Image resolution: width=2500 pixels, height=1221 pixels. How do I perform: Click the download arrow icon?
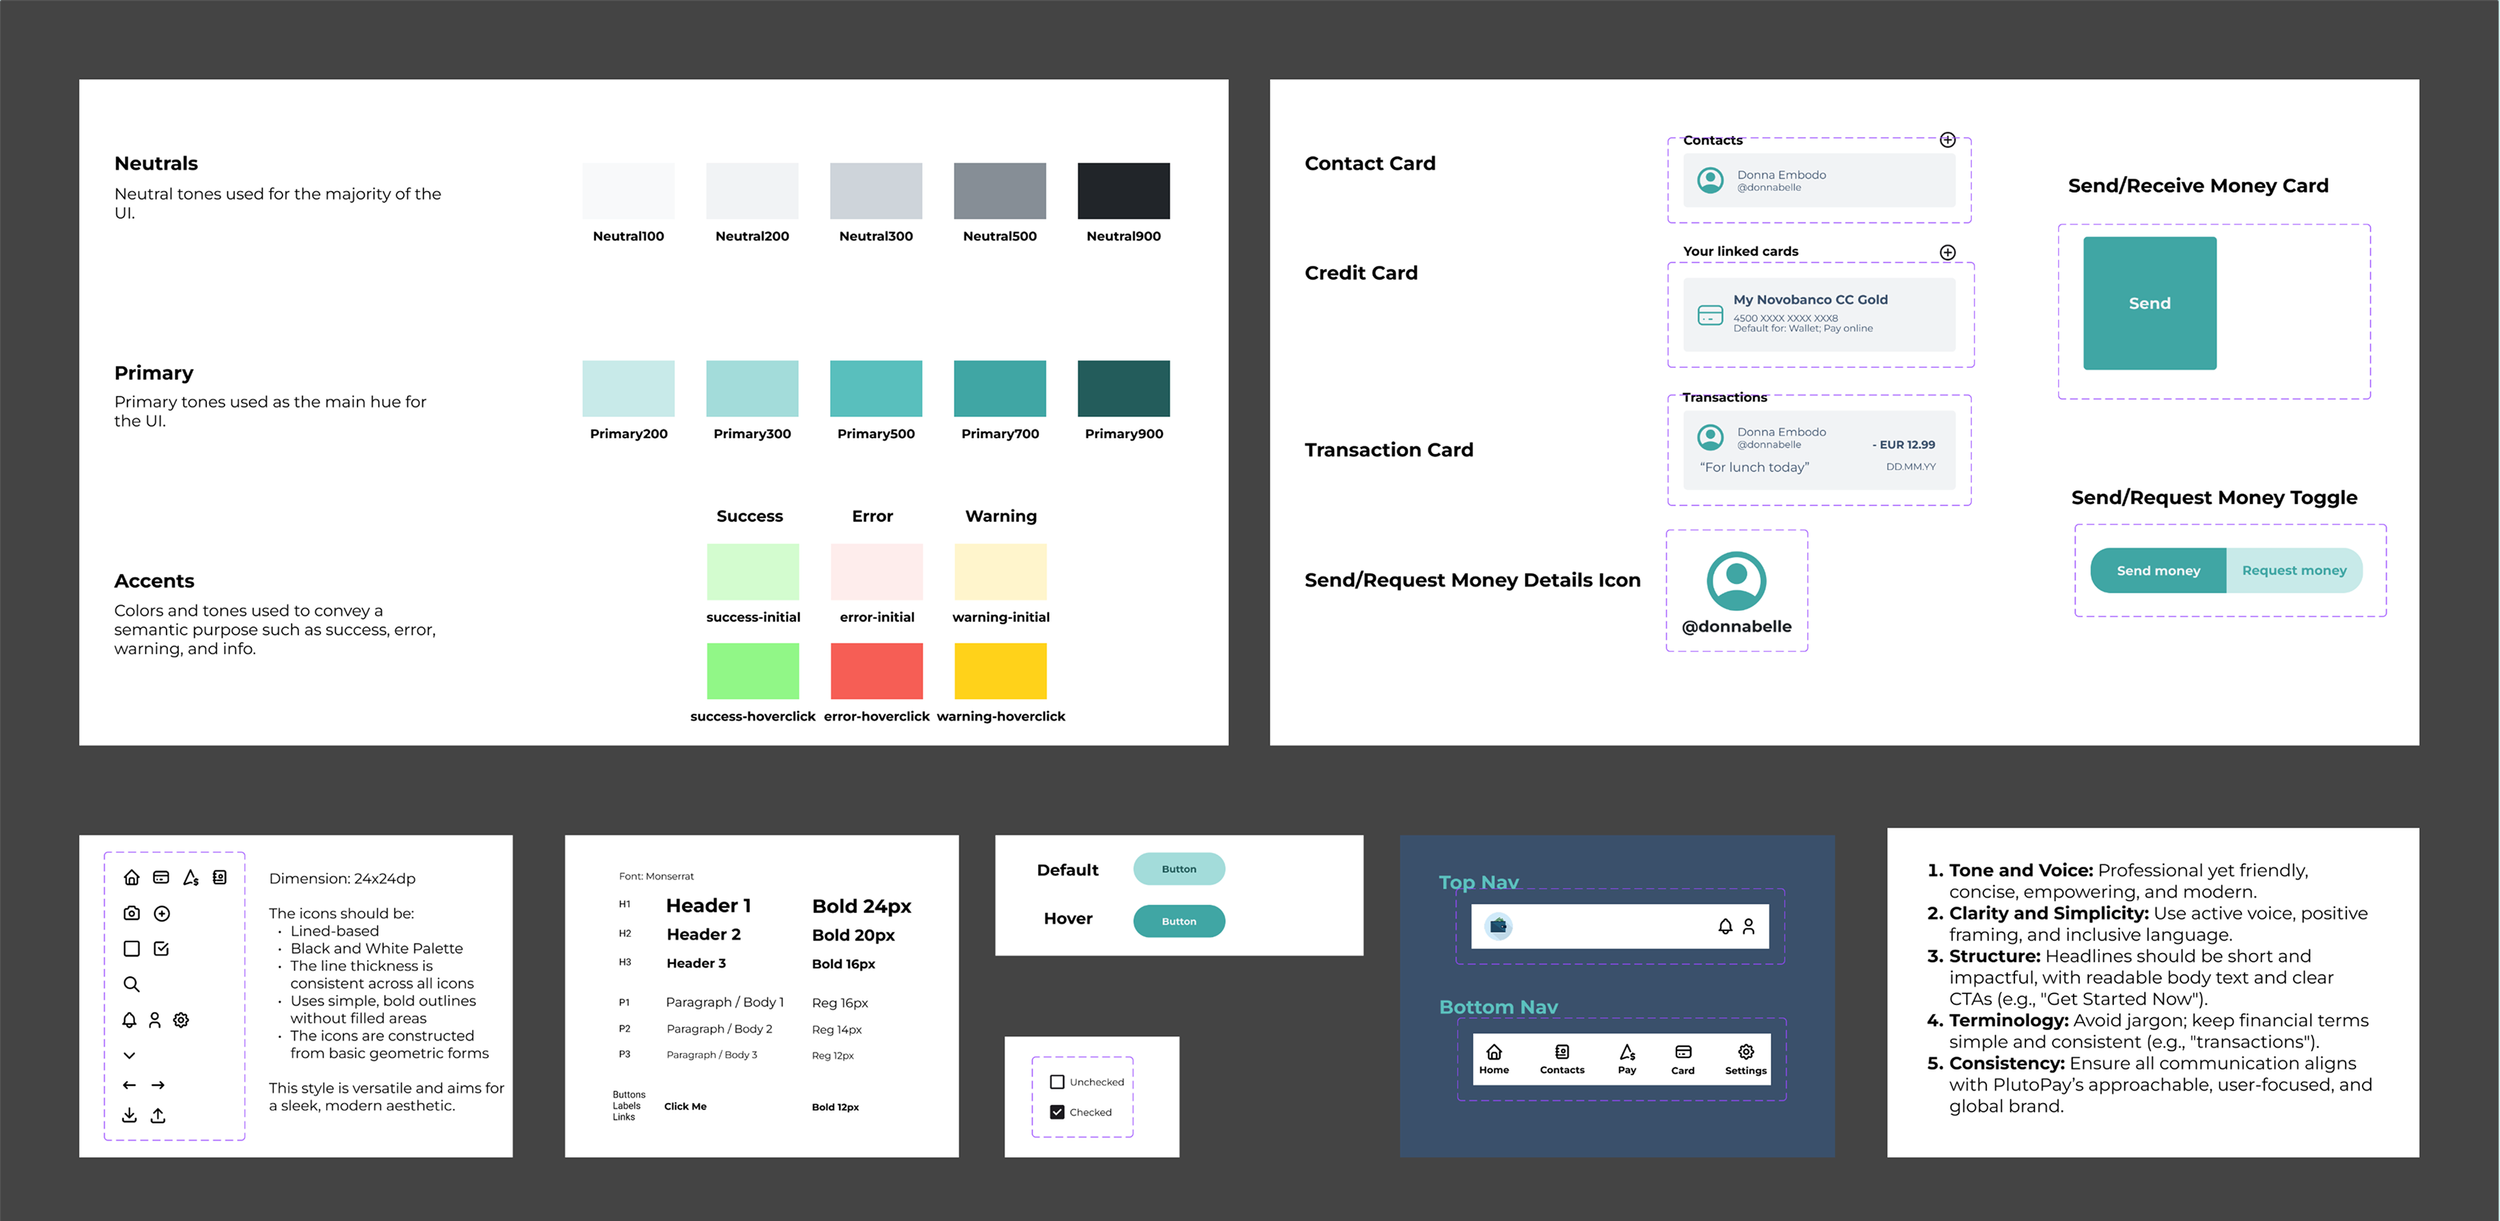click(129, 1115)
